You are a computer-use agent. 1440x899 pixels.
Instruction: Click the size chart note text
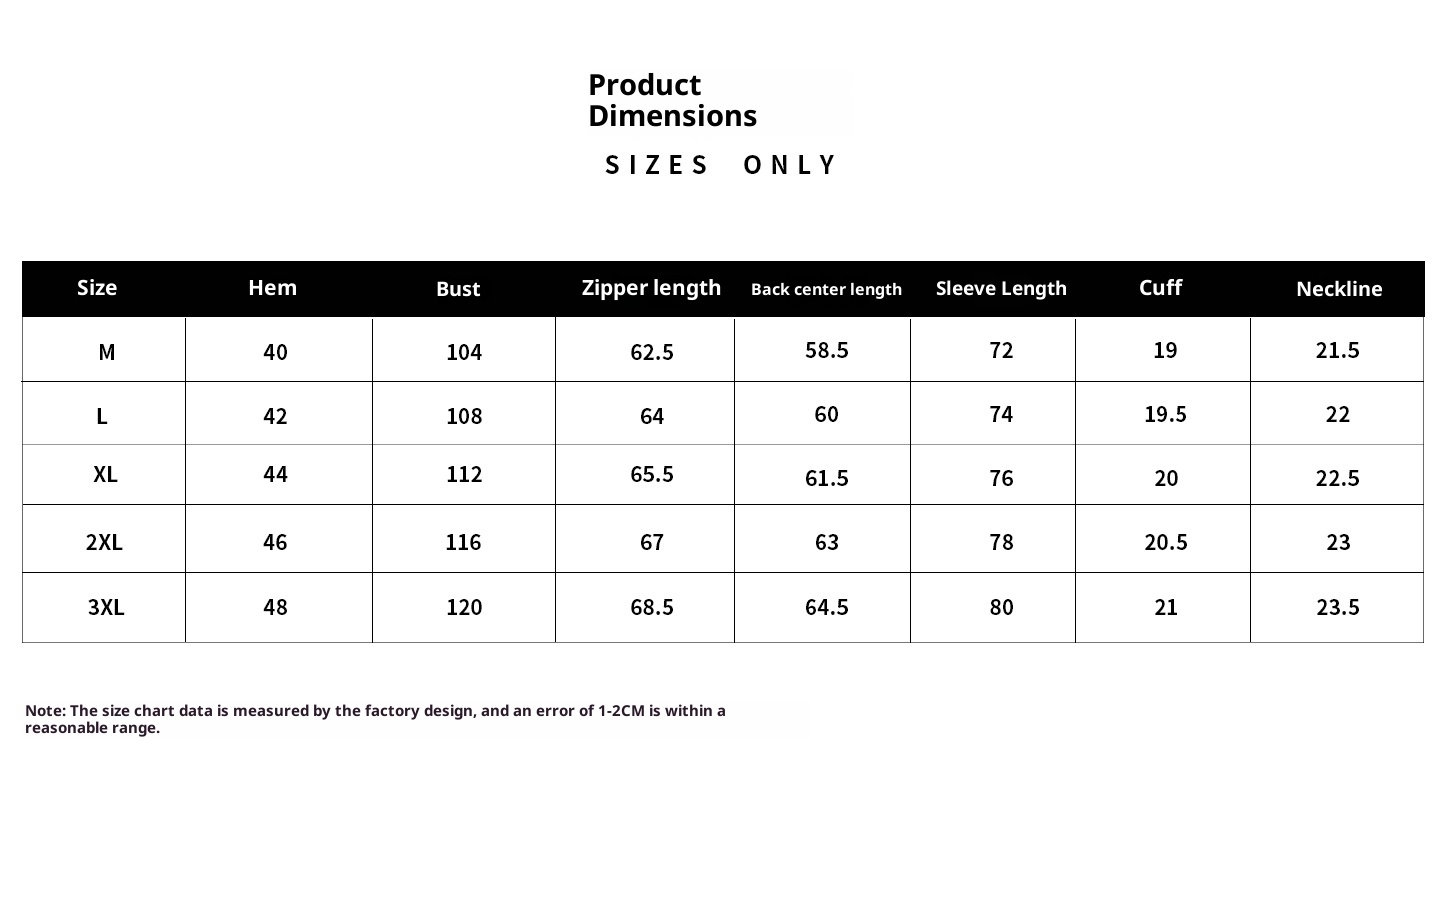pos(375,719)
